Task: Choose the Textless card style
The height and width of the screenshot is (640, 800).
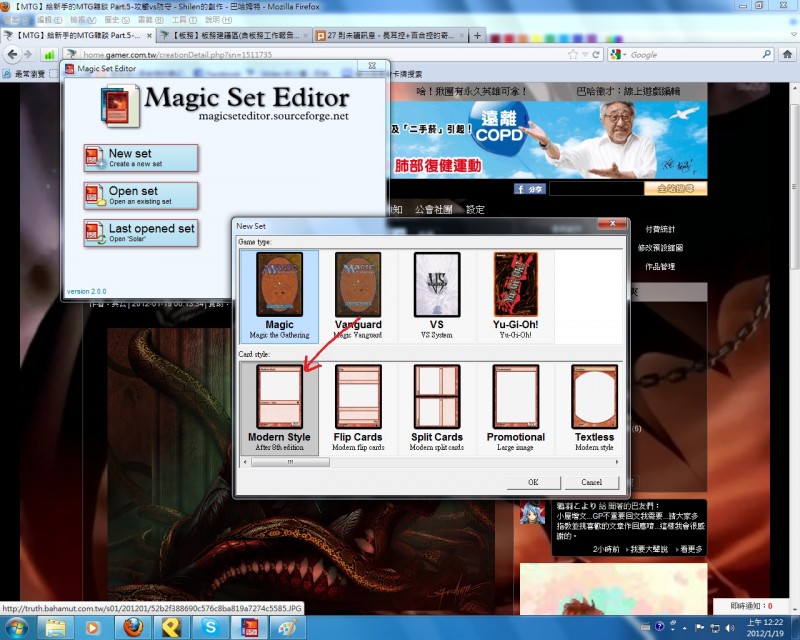Action: [594, 407]
